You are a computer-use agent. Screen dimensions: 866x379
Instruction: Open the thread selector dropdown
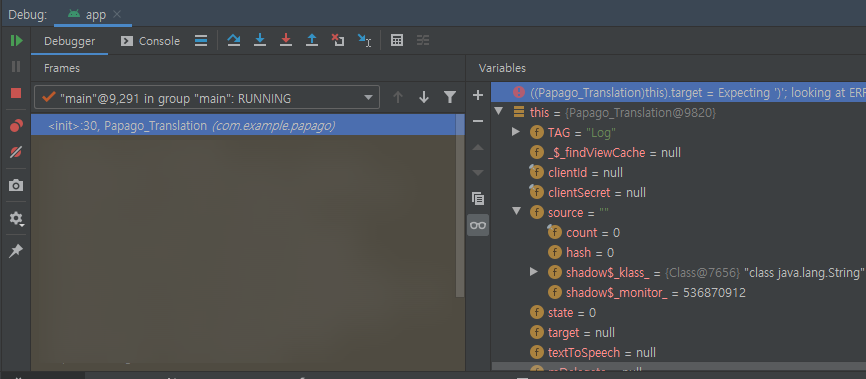207,97
